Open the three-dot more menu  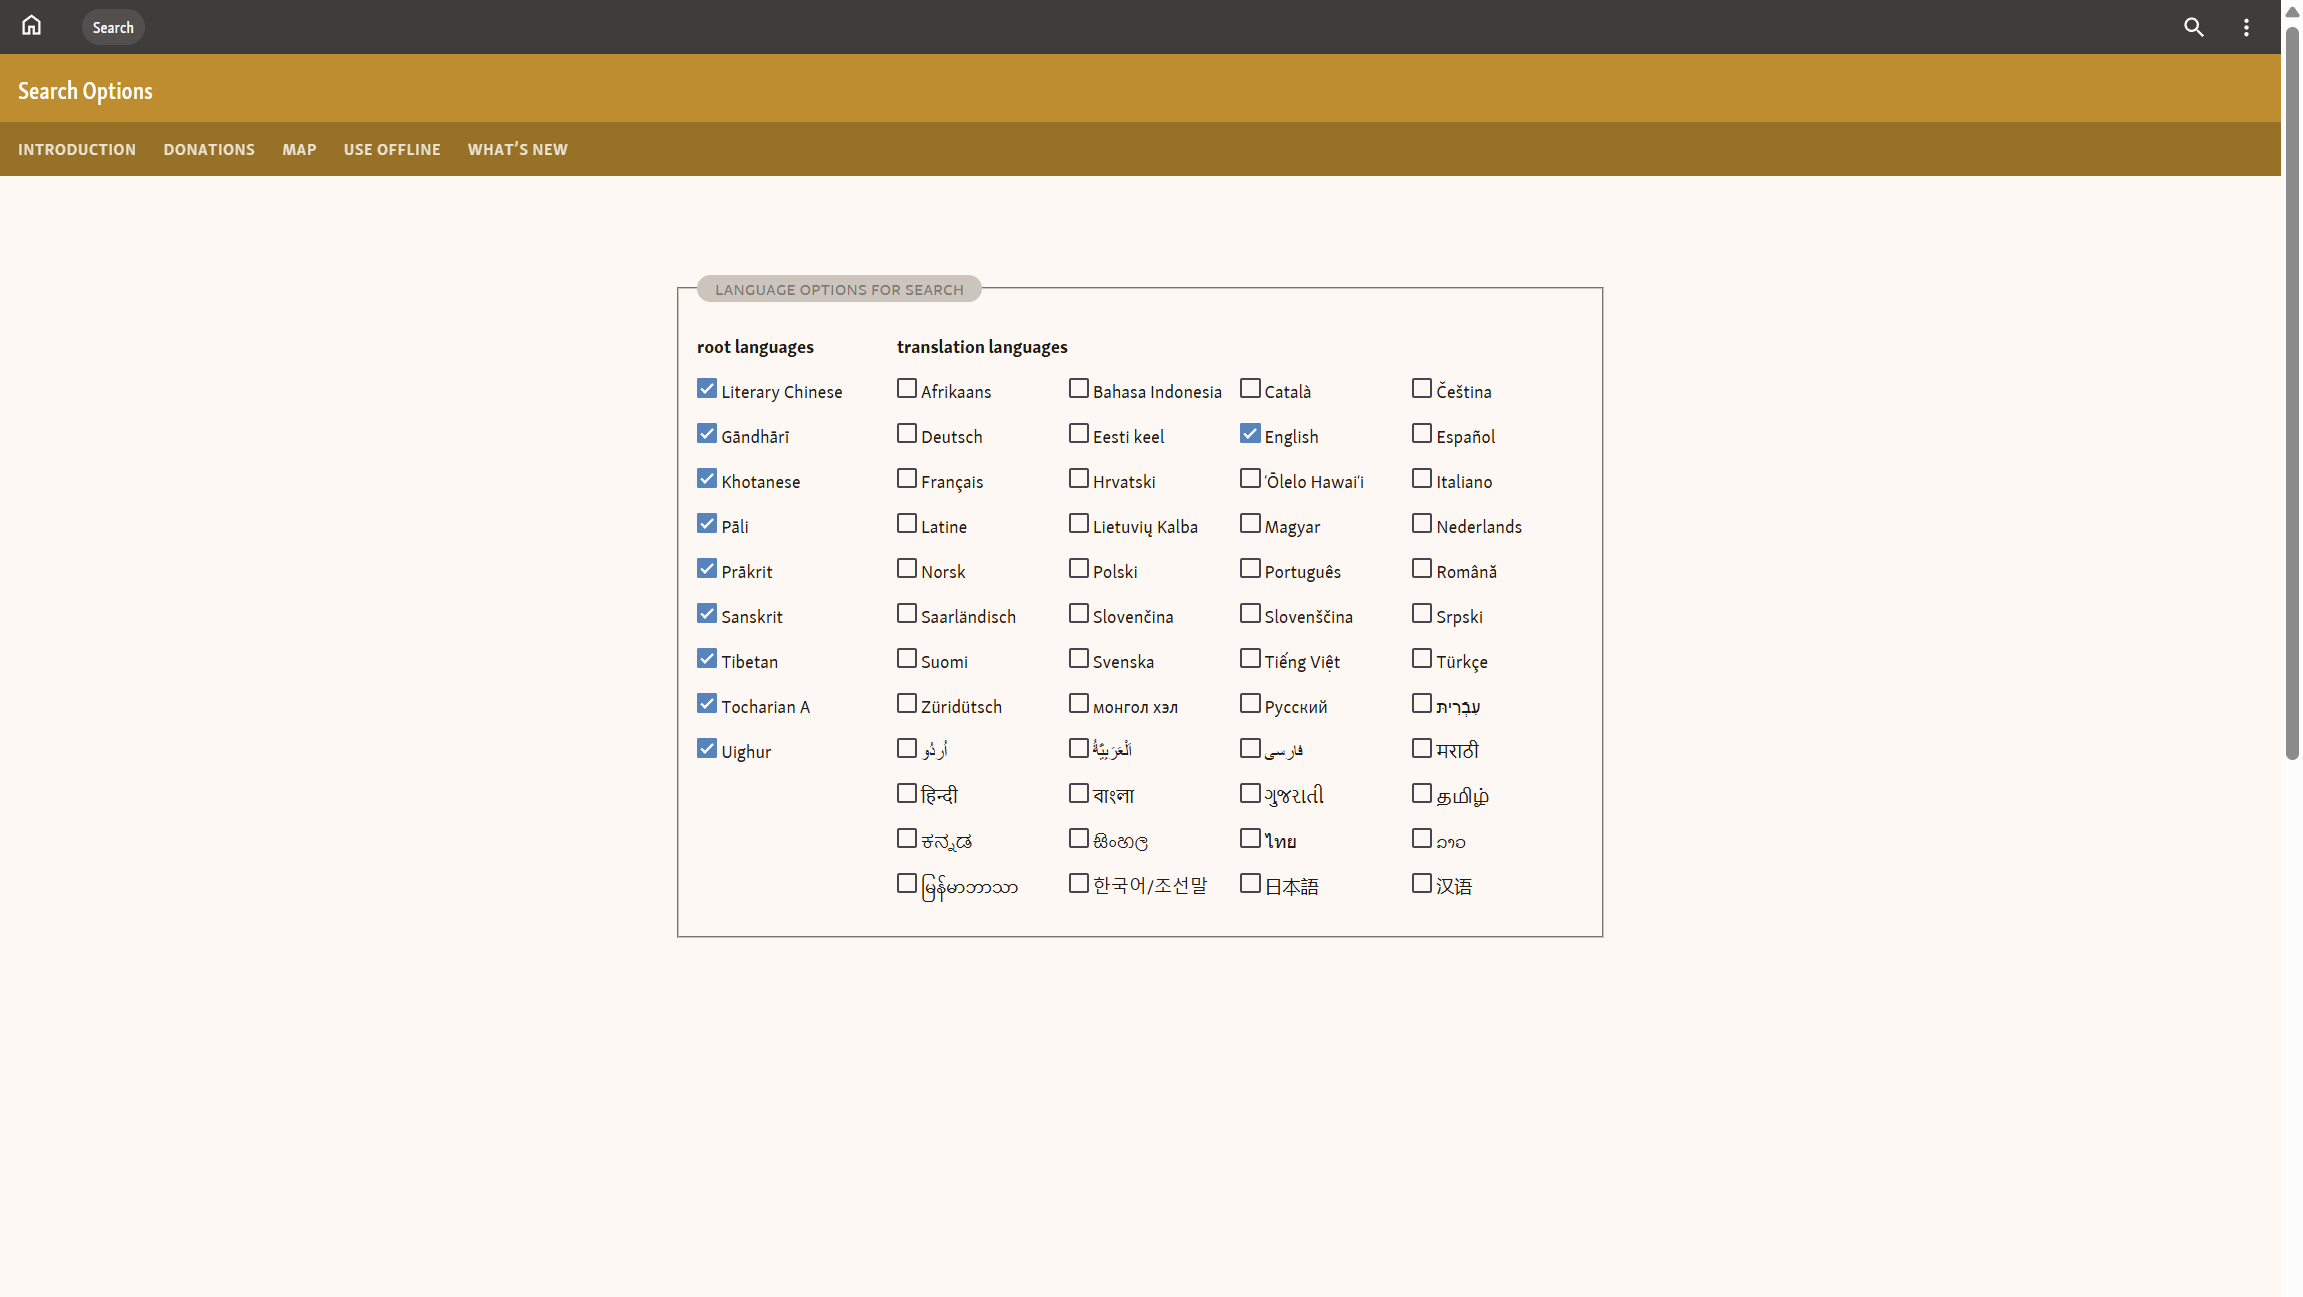[x=2246, y=27]
